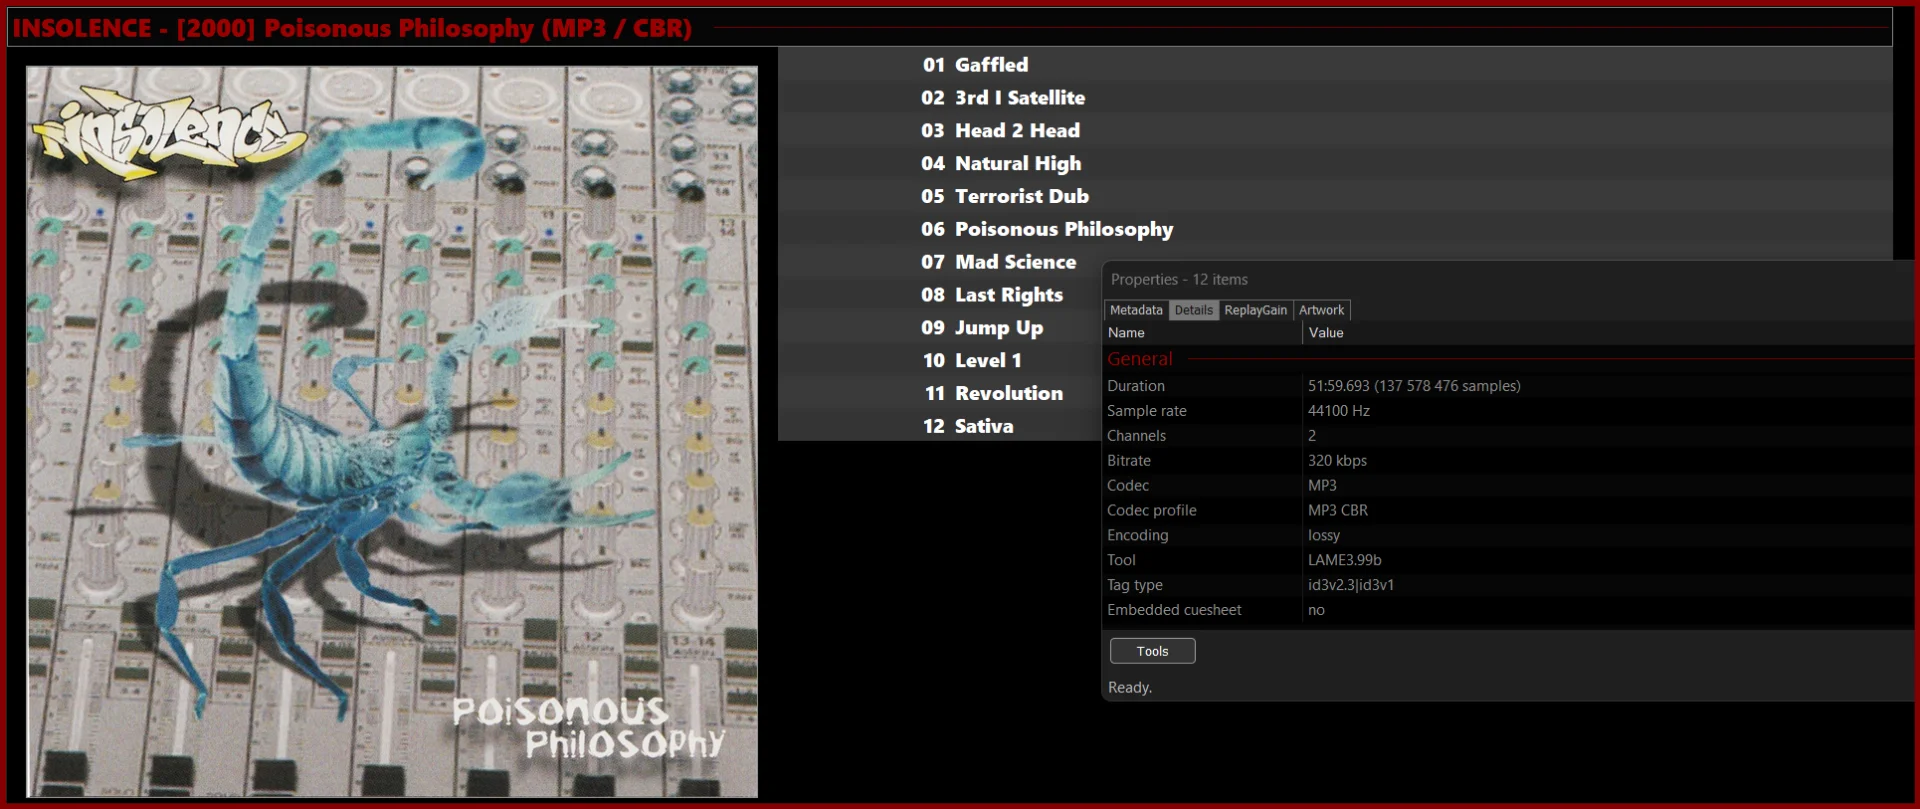Screen dimensions: 1920x809
Task: Select the Embedded cuesheet value no
Action: [x=1316, y=611]
